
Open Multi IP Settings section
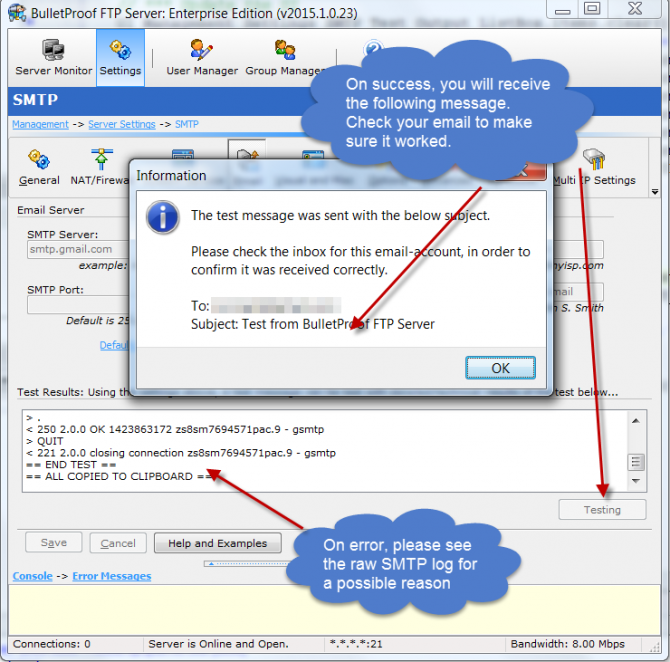(595, 168)
